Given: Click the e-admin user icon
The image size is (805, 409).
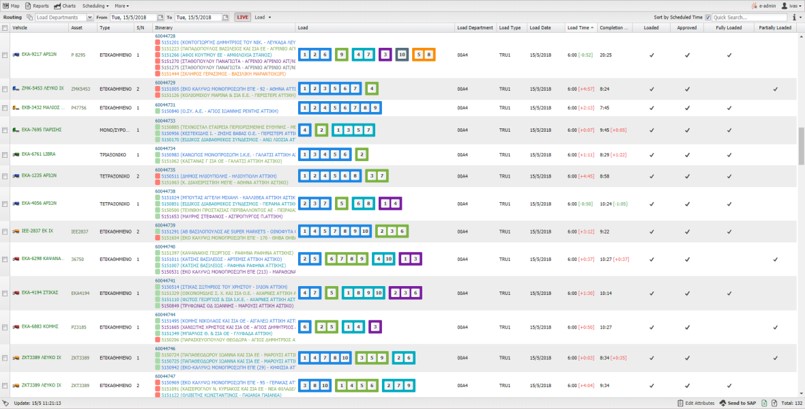Looking at the screenshot, I should pyautogui.click(x=756, y=6).
